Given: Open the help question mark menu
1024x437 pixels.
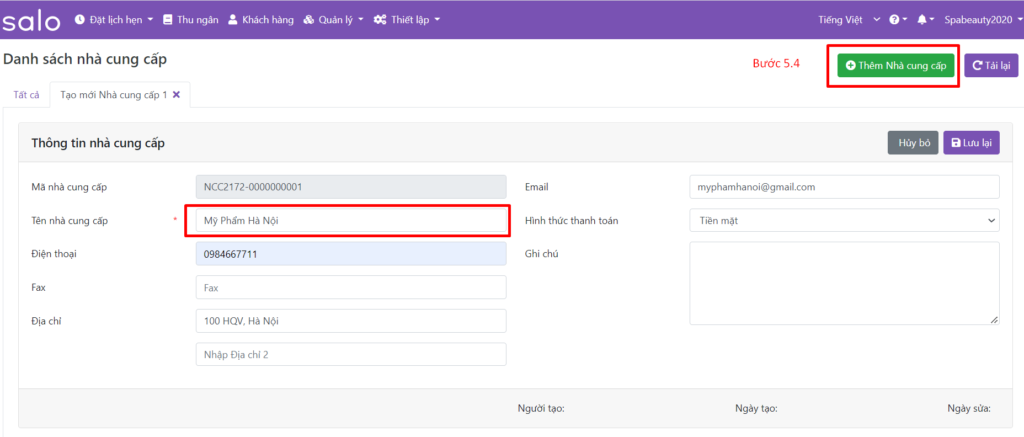Looking at the screenshot, I should tap(897, 20).
